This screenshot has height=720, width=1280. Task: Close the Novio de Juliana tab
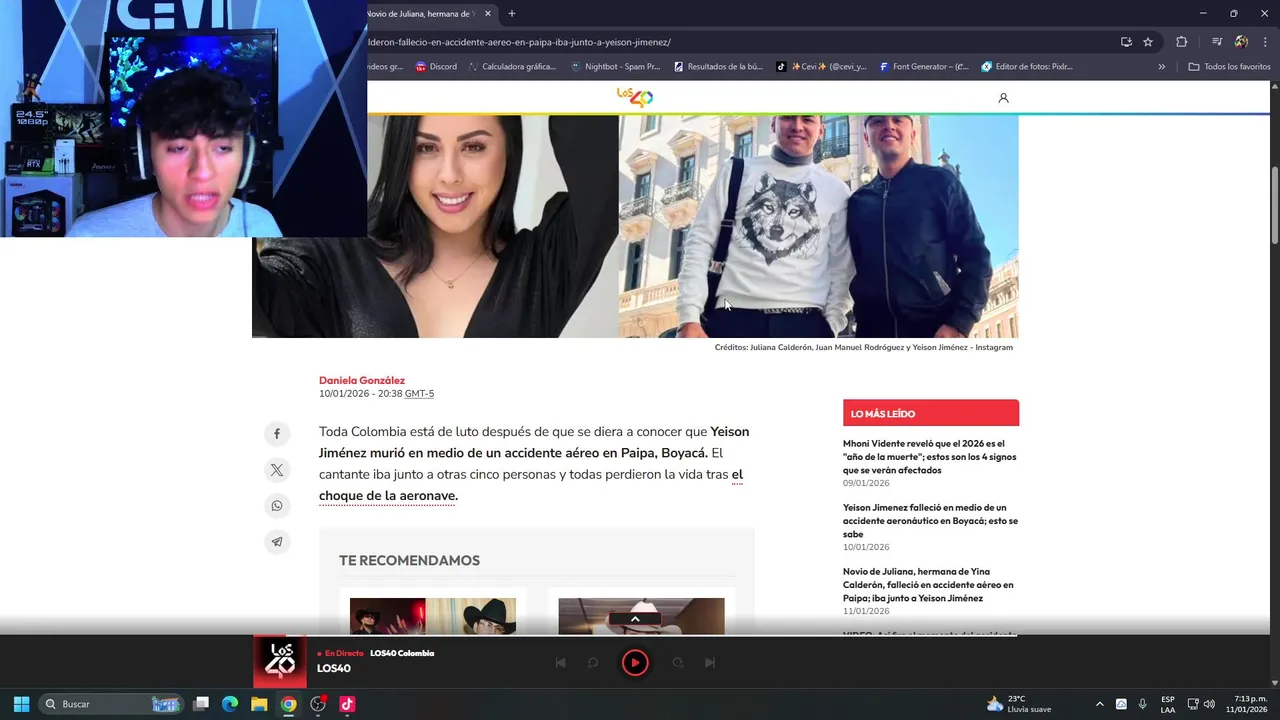click(488, 14)
